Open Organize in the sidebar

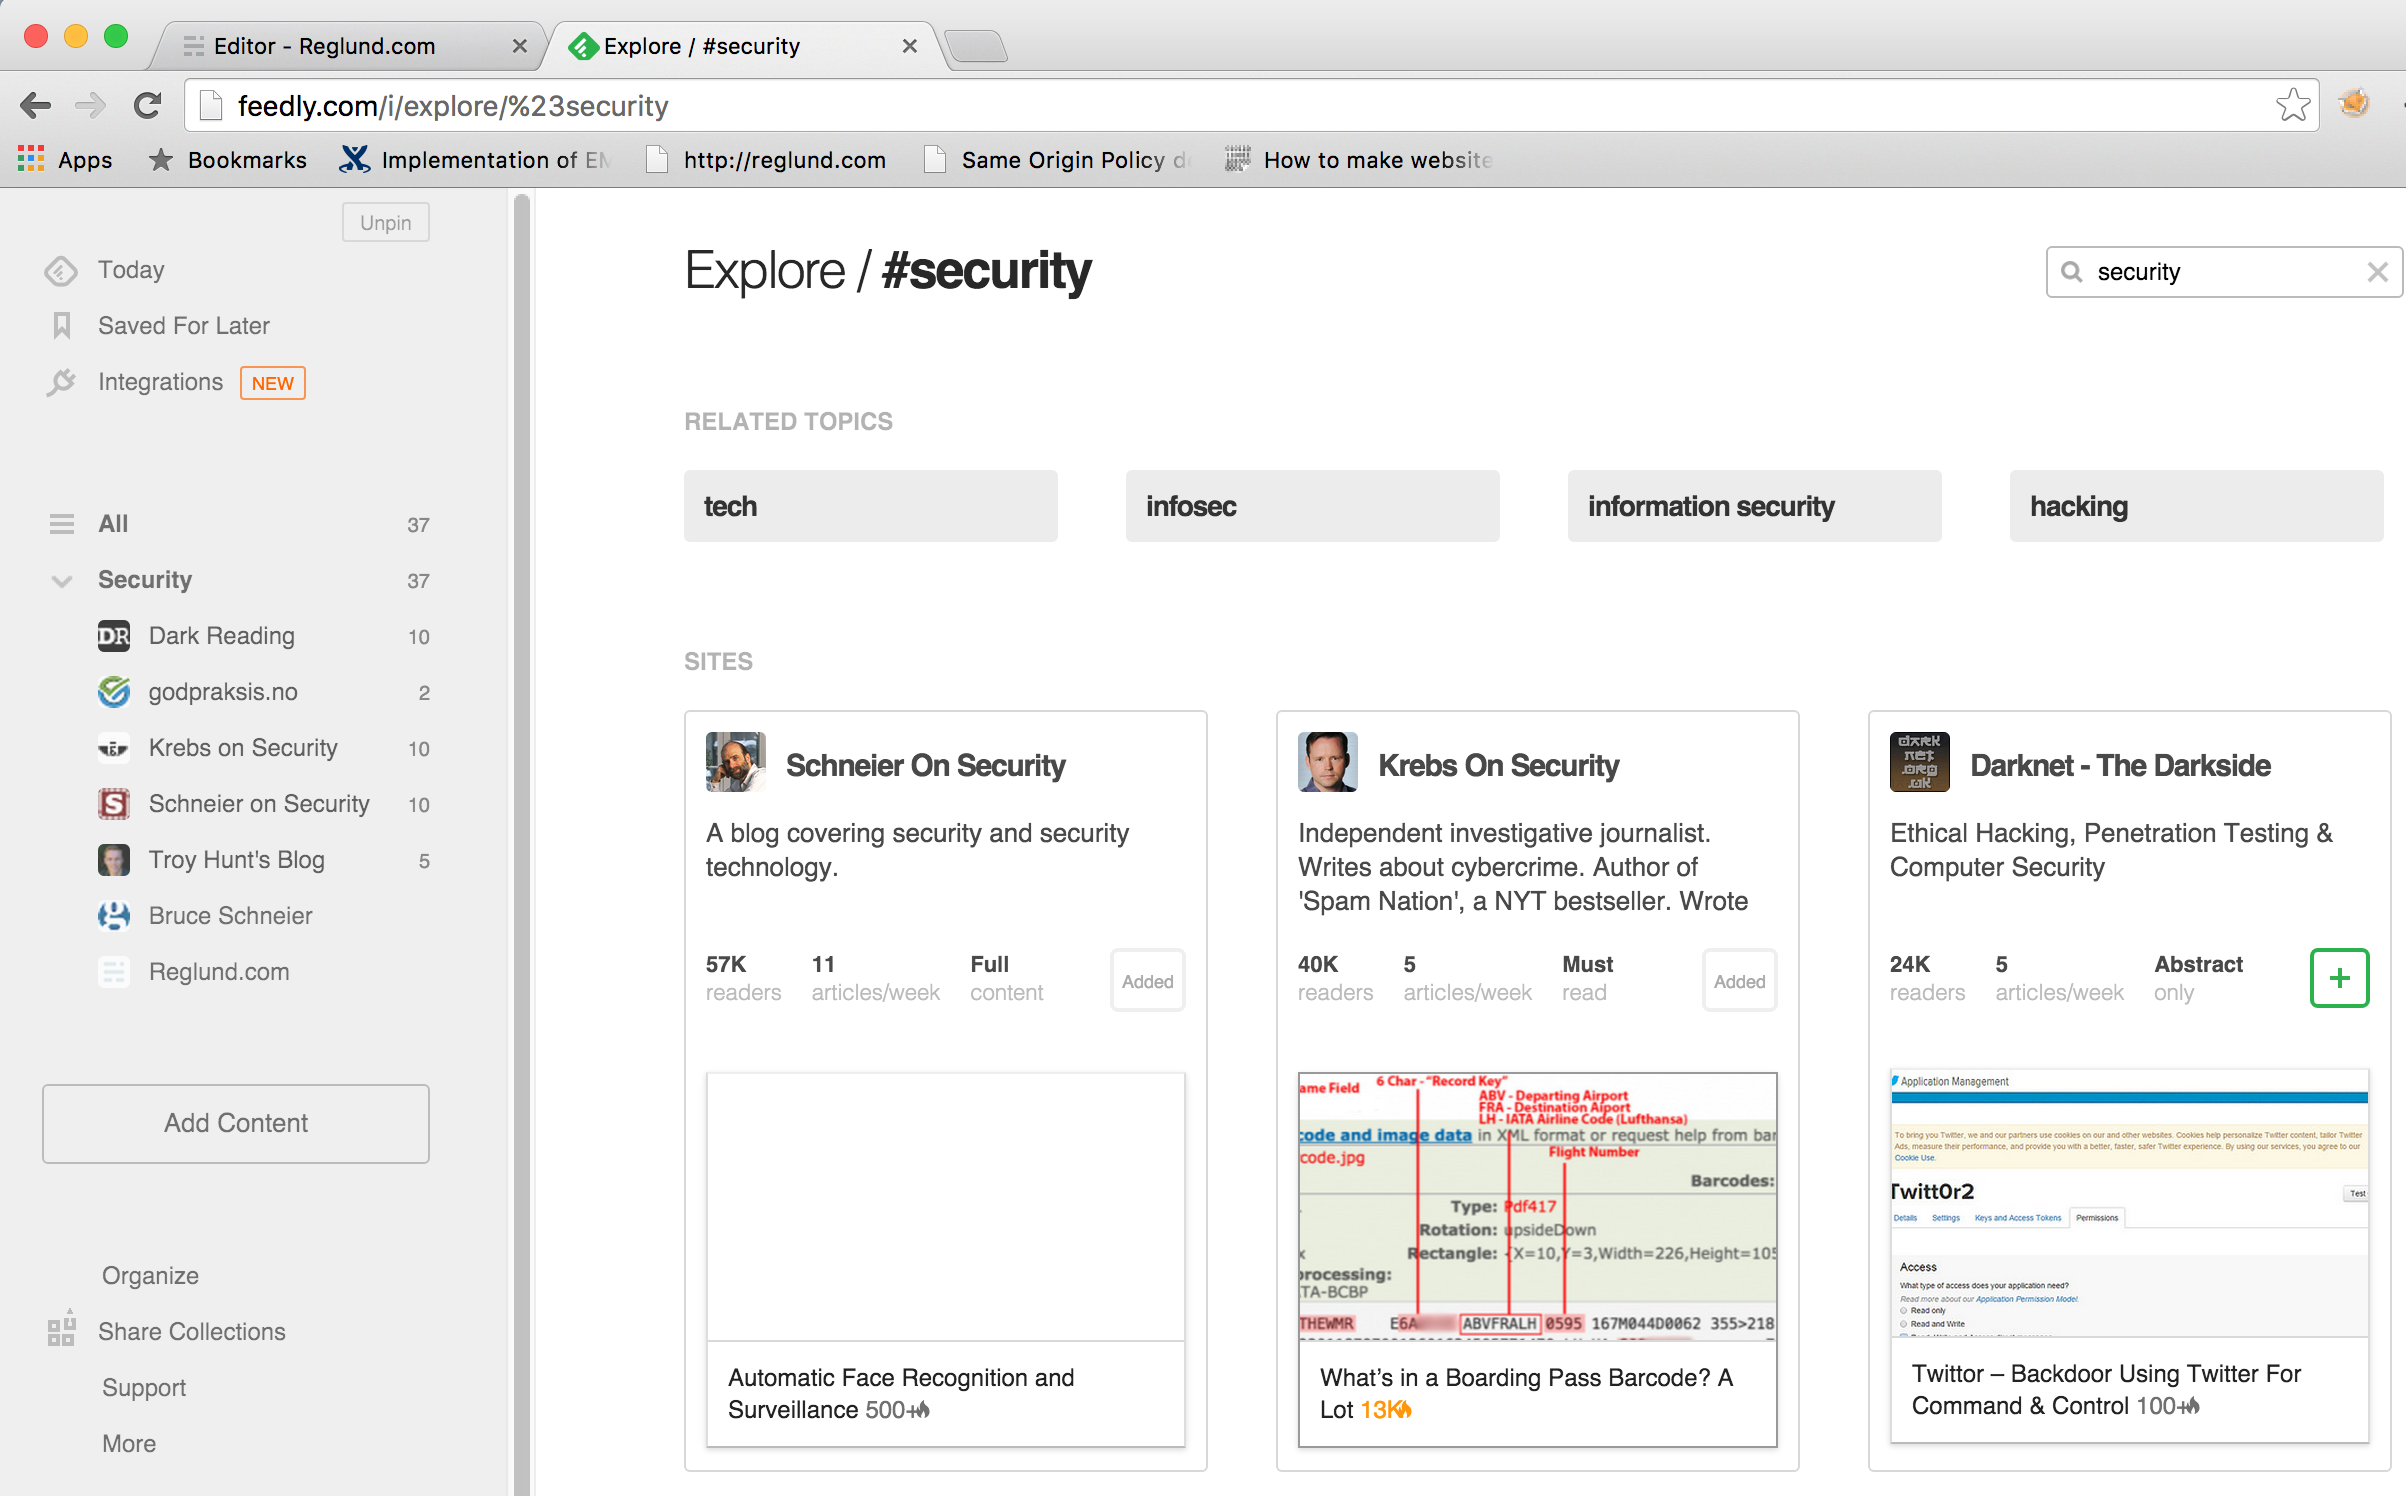(x=150, y=1276)
